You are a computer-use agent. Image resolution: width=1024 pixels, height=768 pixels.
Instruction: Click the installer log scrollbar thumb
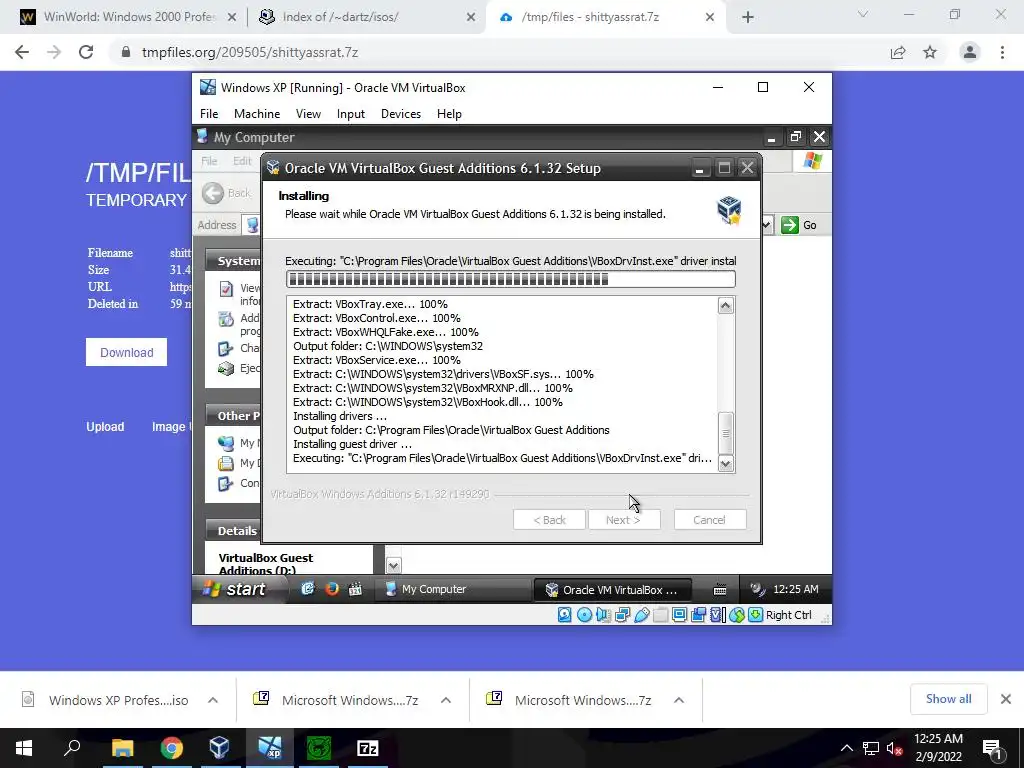coord(726,433)
